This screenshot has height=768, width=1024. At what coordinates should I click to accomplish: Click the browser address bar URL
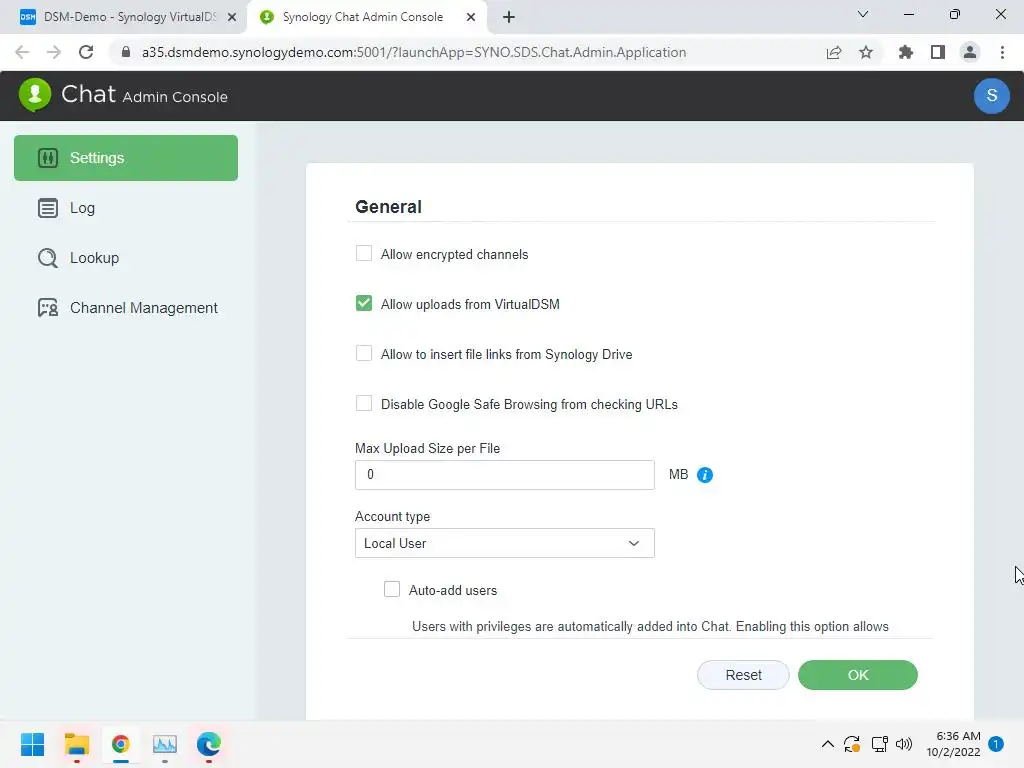(x=414, y=52)
